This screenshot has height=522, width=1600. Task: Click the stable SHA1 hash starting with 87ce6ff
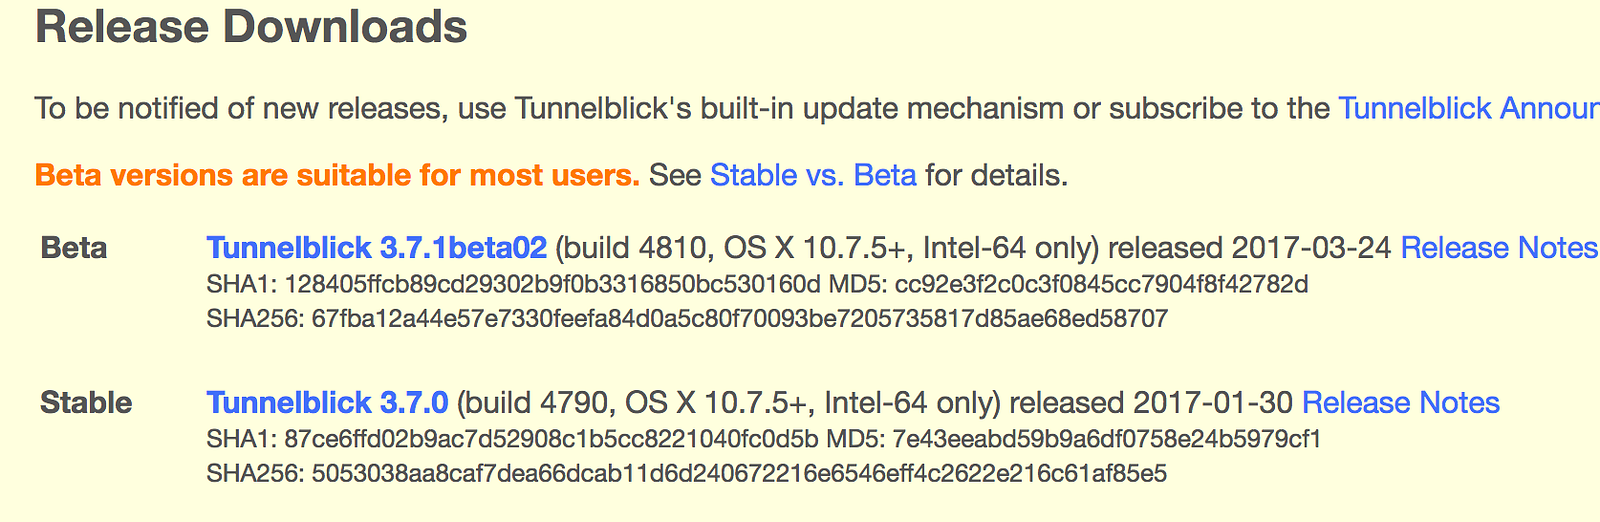click(551, 439)
